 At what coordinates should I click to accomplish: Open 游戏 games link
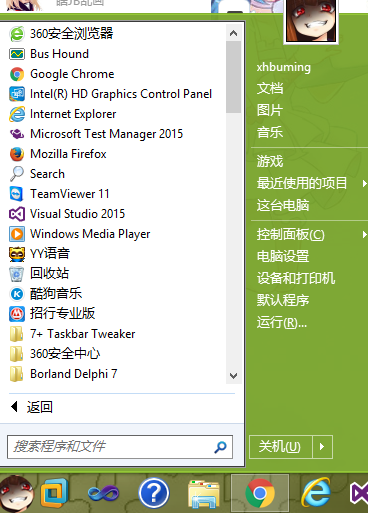pos(270,161)
